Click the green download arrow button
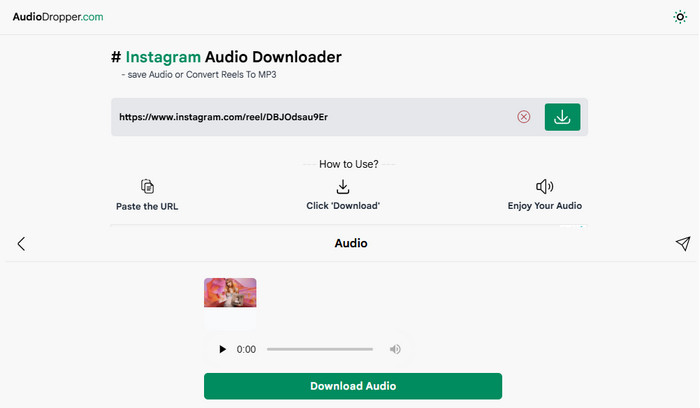This screenshot has width=700, height=408. [562, 117]
